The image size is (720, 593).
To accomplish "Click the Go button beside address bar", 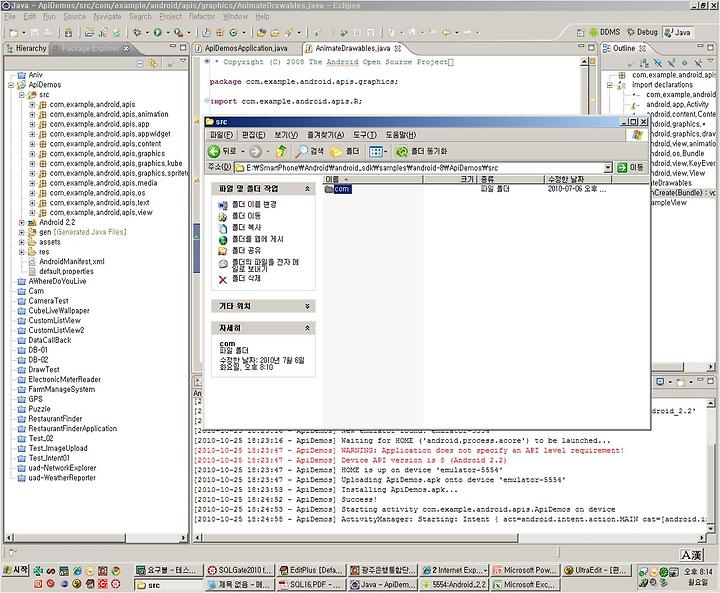I will click(630, 168).
